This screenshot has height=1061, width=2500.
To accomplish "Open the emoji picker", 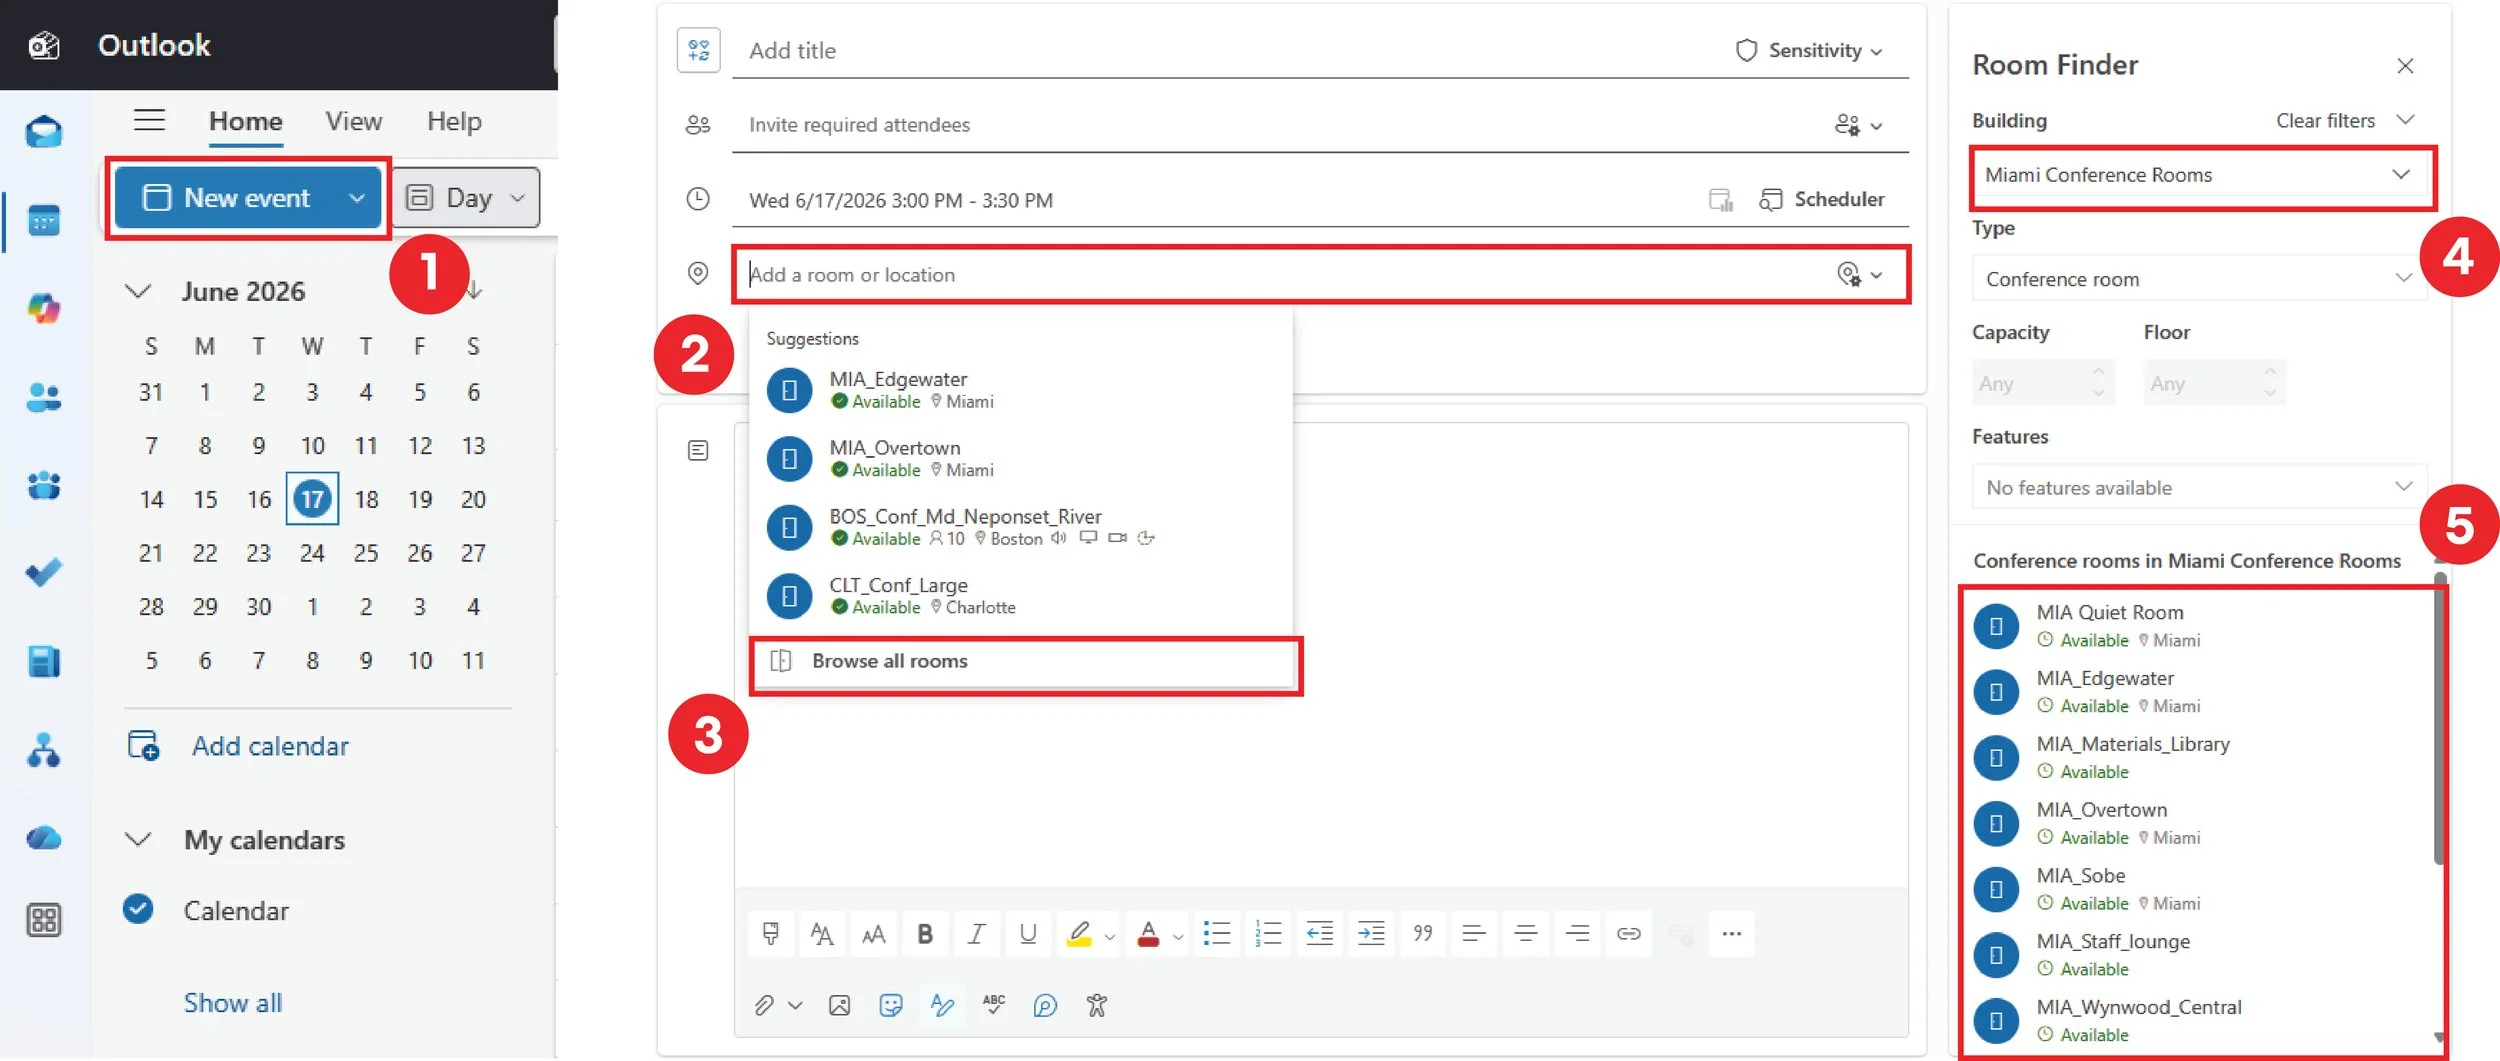I will click(891, 1006).
